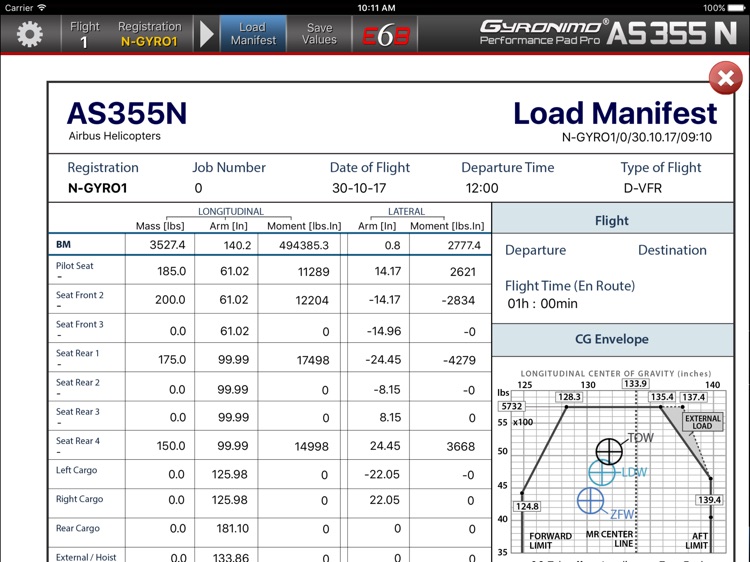Tap BM mass value 3527.4

pyautogui.click(x=167, y=245)
